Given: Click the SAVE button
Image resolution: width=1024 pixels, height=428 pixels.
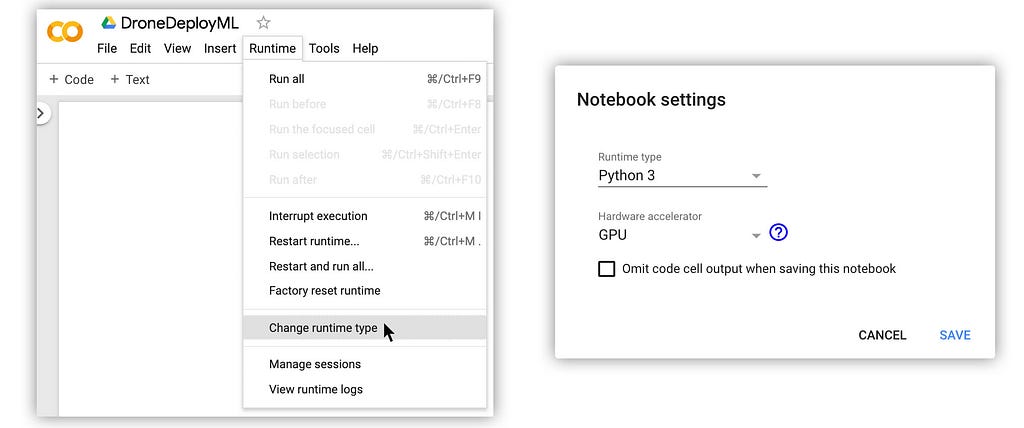Looking at the screenshot, I should (x=955, y=335).
